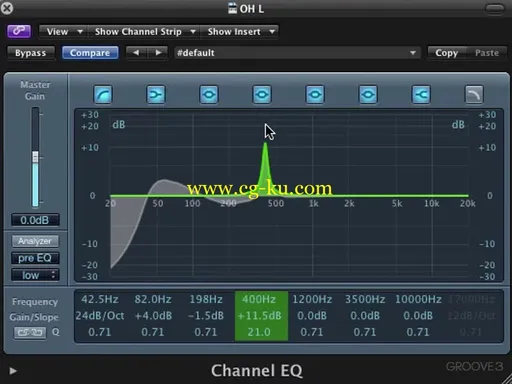Select the 0.0dB gain under 3500Hz

pos(365,315)
